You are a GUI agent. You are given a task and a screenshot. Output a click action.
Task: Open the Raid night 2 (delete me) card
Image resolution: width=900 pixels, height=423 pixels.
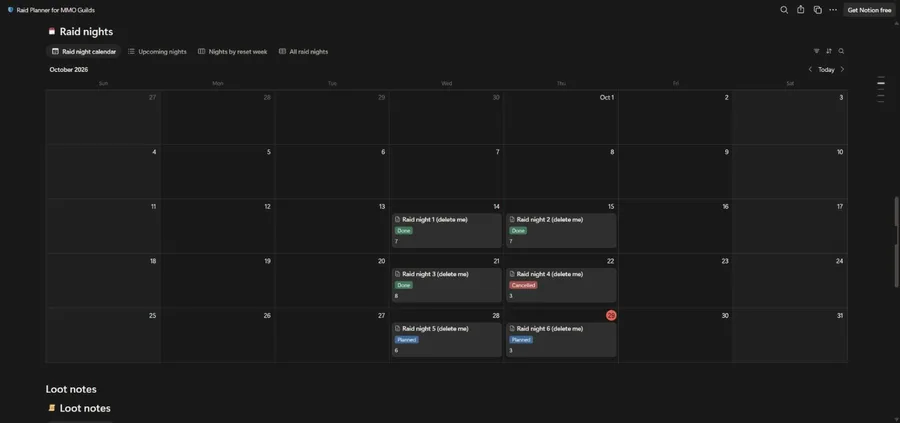pyautogui.click(x=561, y=230)
